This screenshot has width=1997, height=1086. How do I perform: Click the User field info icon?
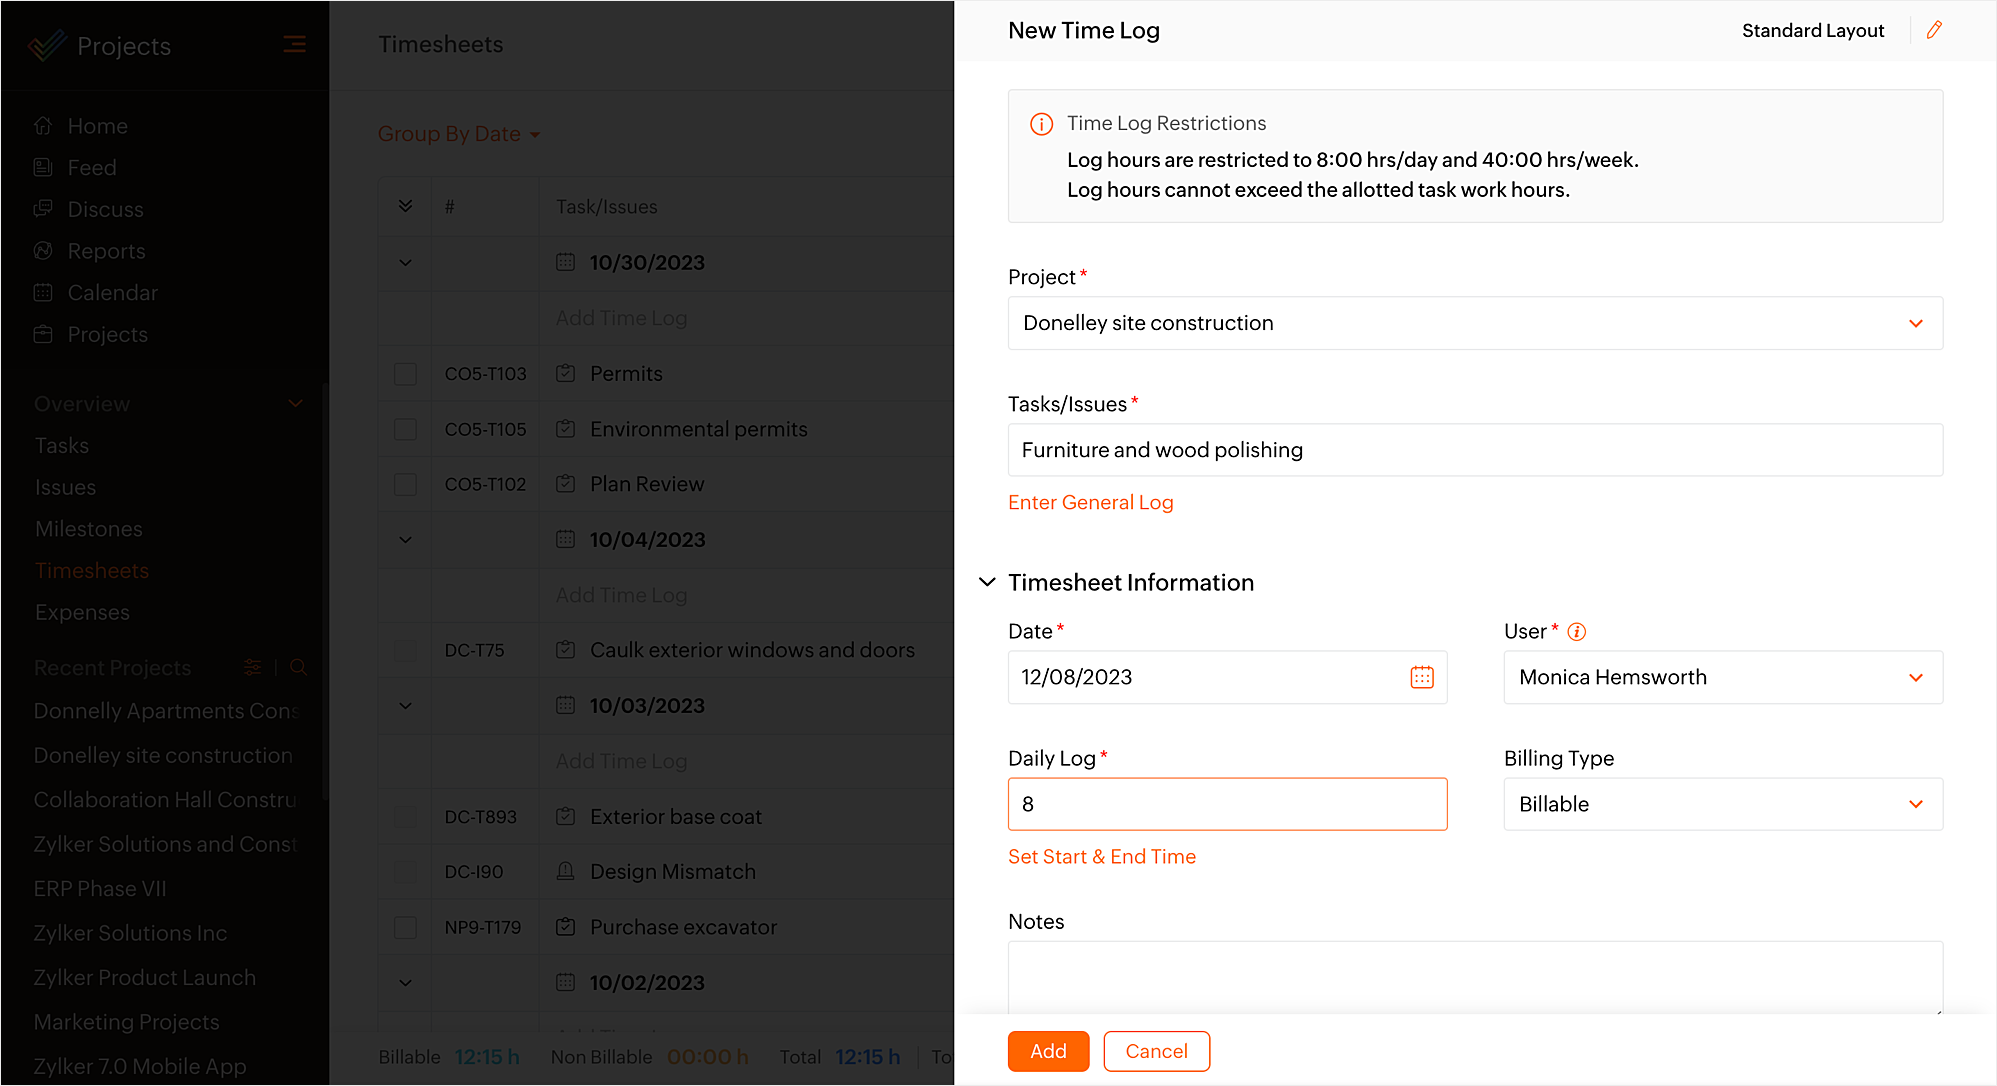1576,631
